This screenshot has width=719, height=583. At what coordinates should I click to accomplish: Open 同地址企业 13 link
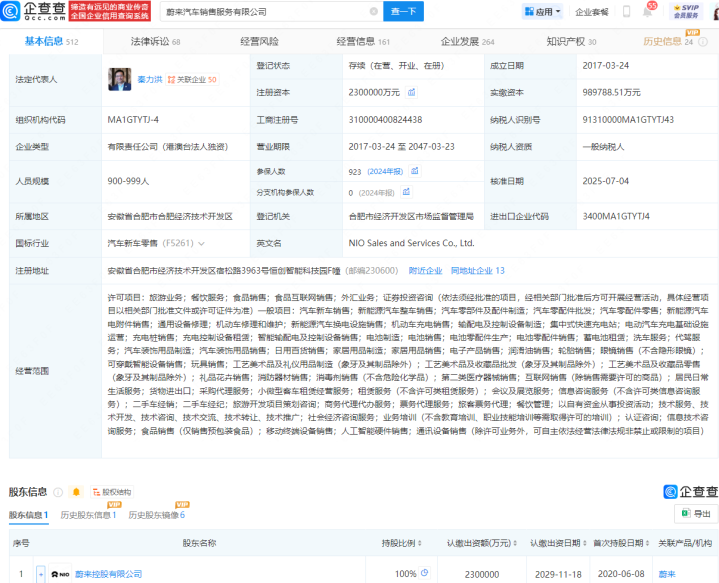(x=477, y=271)
